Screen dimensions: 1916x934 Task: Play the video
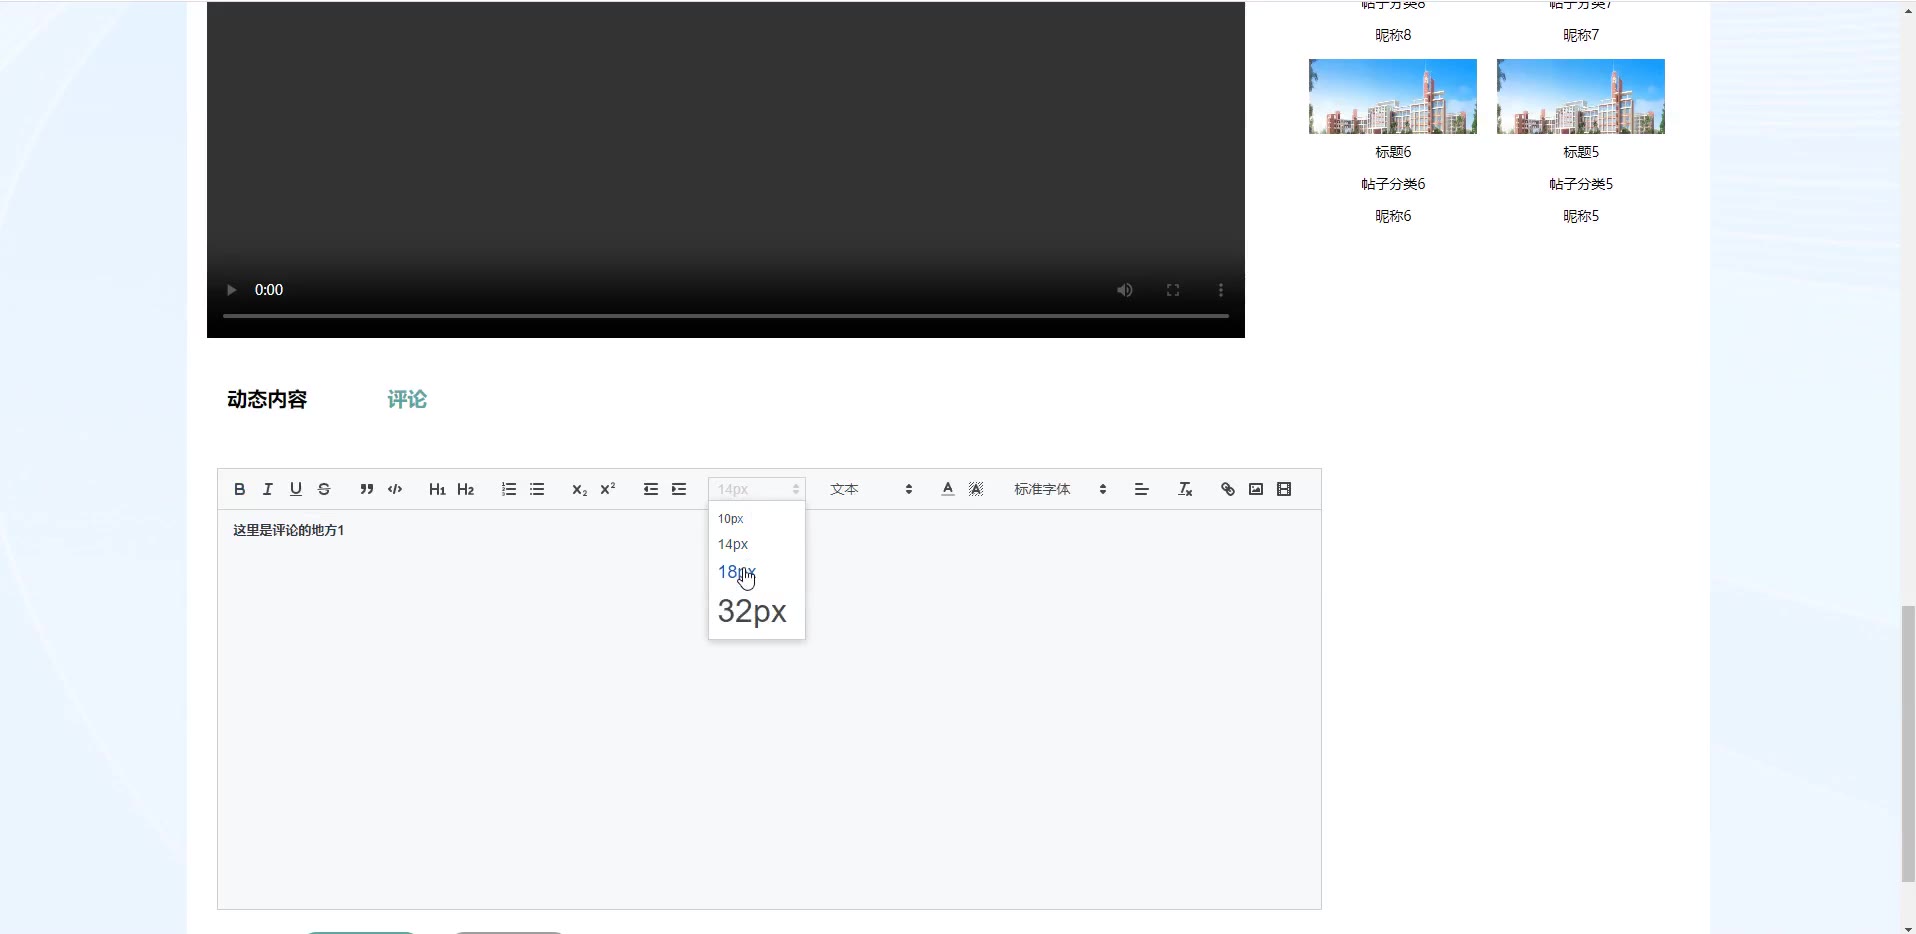[231, 290]
